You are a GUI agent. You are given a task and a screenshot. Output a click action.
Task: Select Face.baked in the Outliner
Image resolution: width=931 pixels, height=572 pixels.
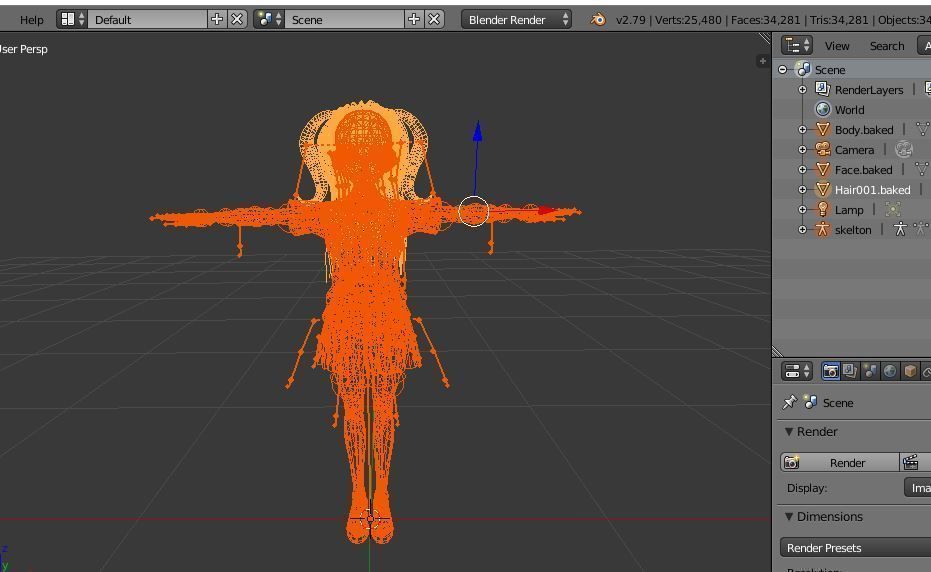pos(863,170)
